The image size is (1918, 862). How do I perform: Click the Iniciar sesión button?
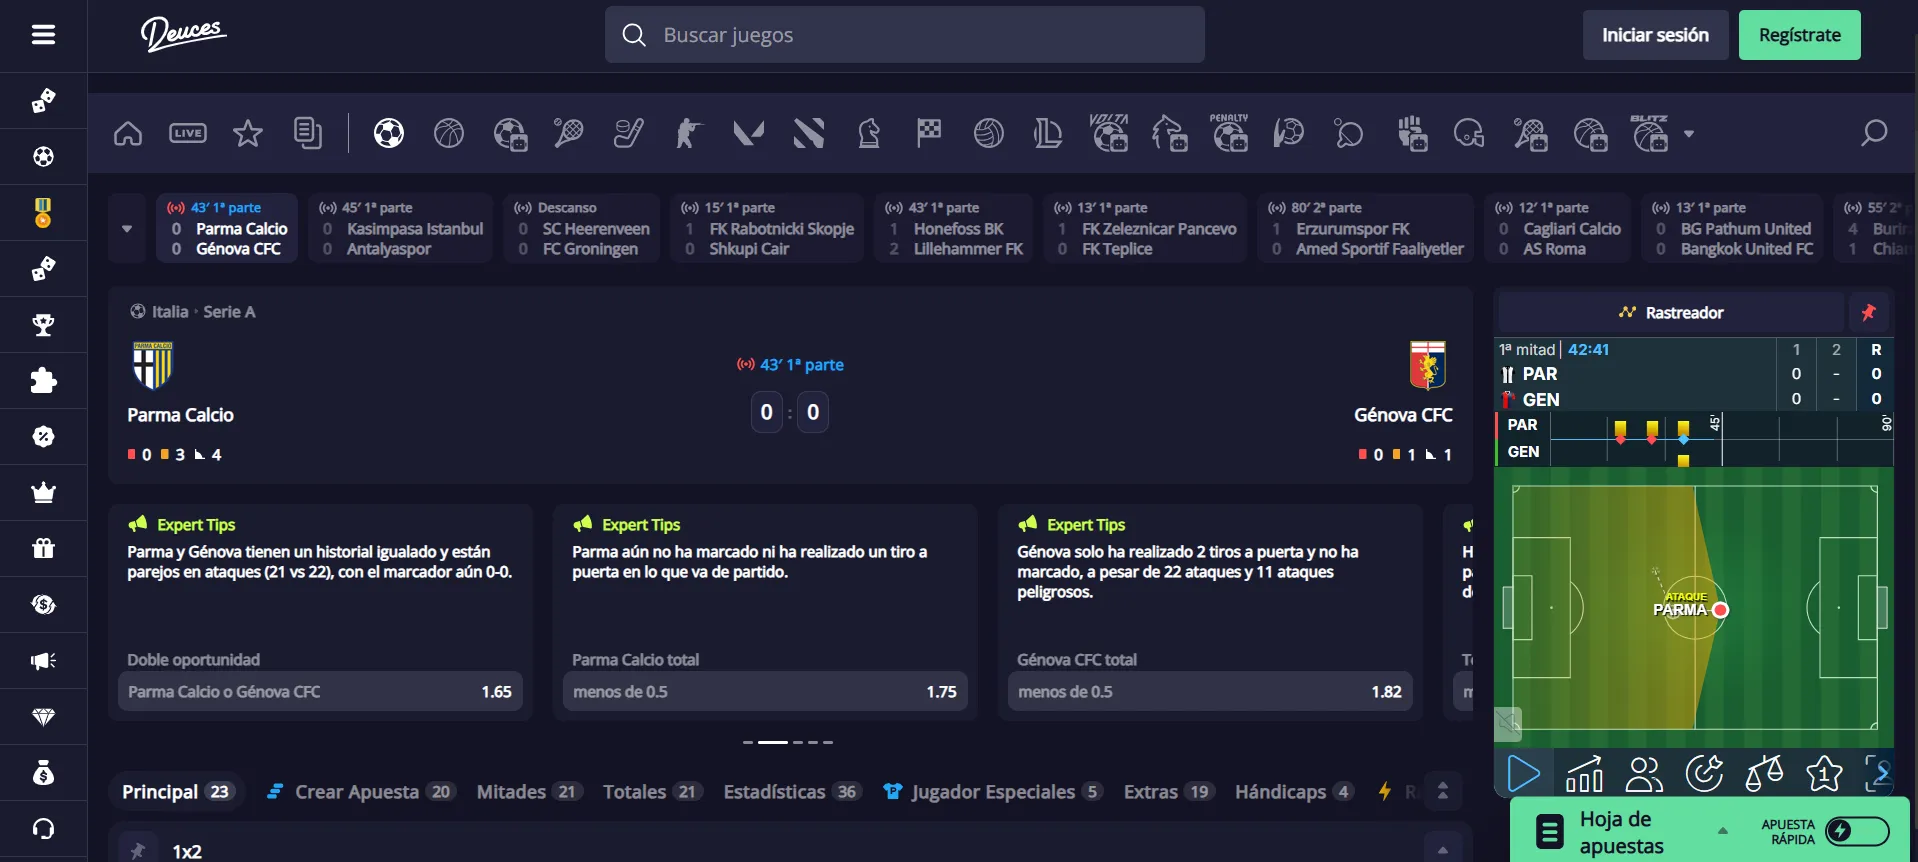point(1655,35)
